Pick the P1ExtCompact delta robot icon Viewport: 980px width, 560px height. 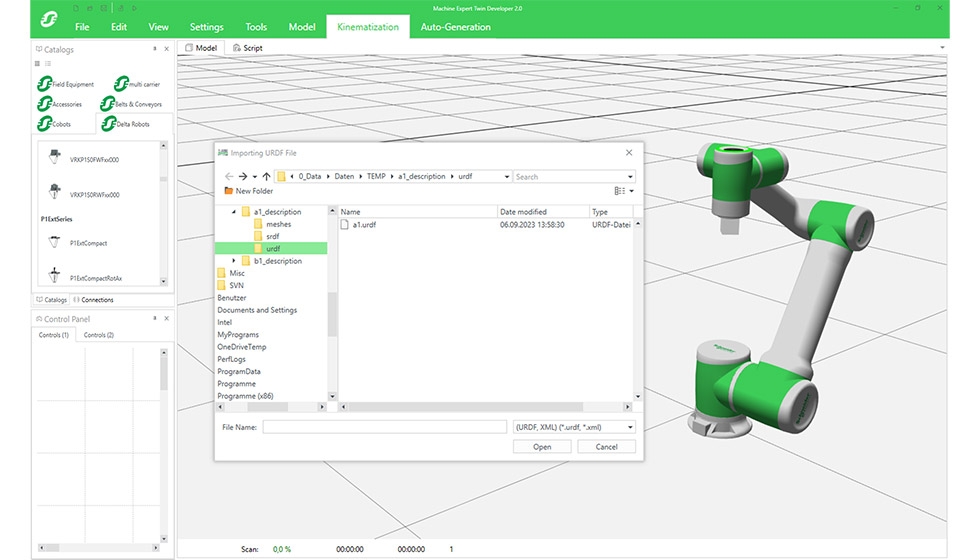pos(53,242)
